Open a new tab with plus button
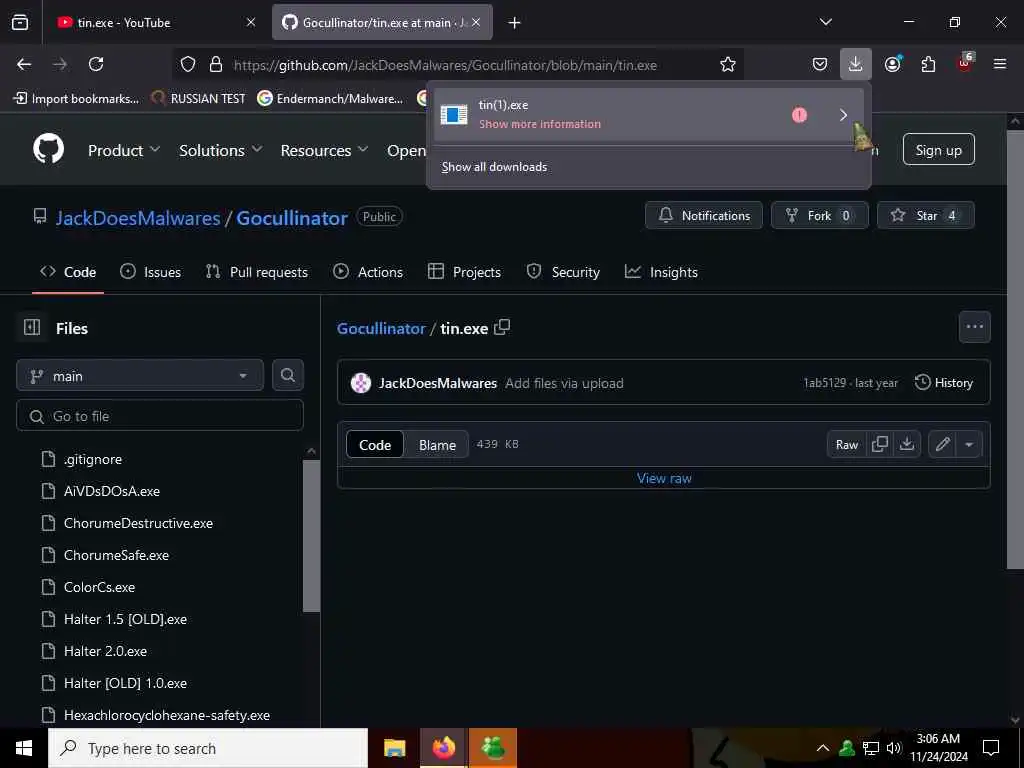The height and width of the screenshot is (768, 1024). [x=515, y=23]
